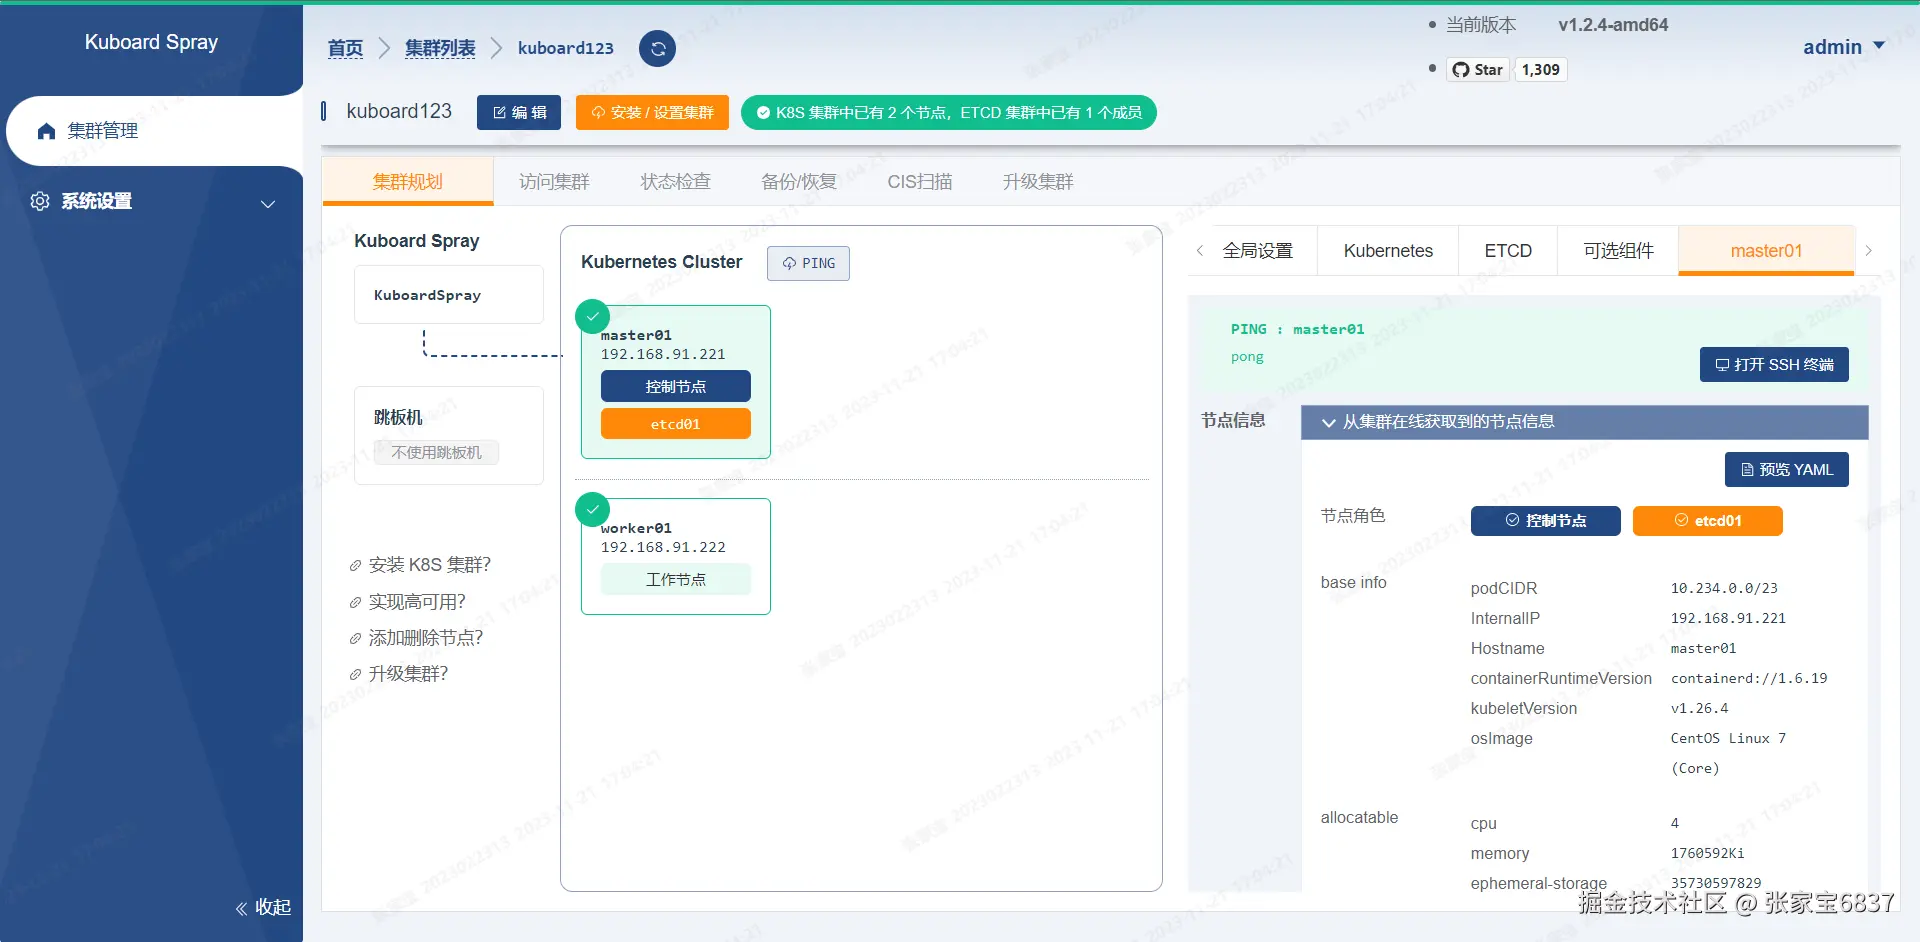Click the kubeletVersion value v1.26.4
Image resolution: width=1920 pixels, height=942 pixels.
(x=1699, y=708)
